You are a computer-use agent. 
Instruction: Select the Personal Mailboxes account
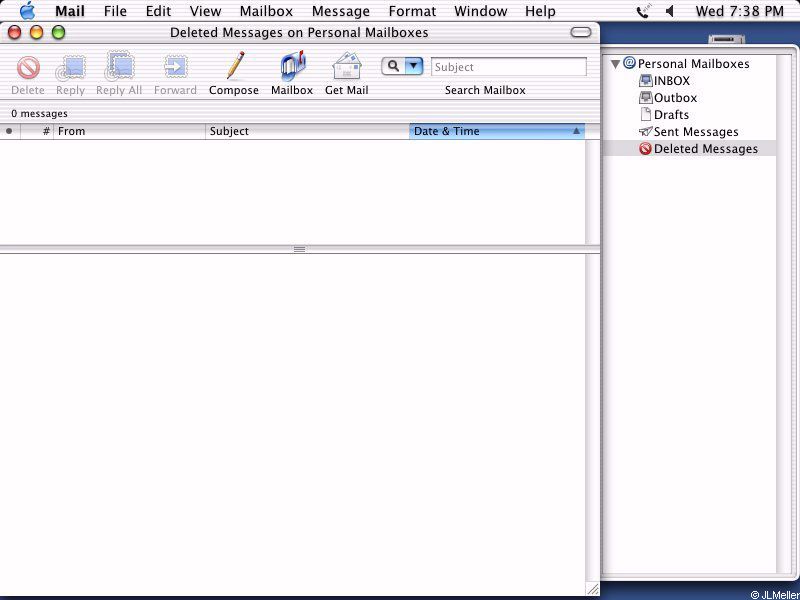pyautogui.click(x=686, y=64)
